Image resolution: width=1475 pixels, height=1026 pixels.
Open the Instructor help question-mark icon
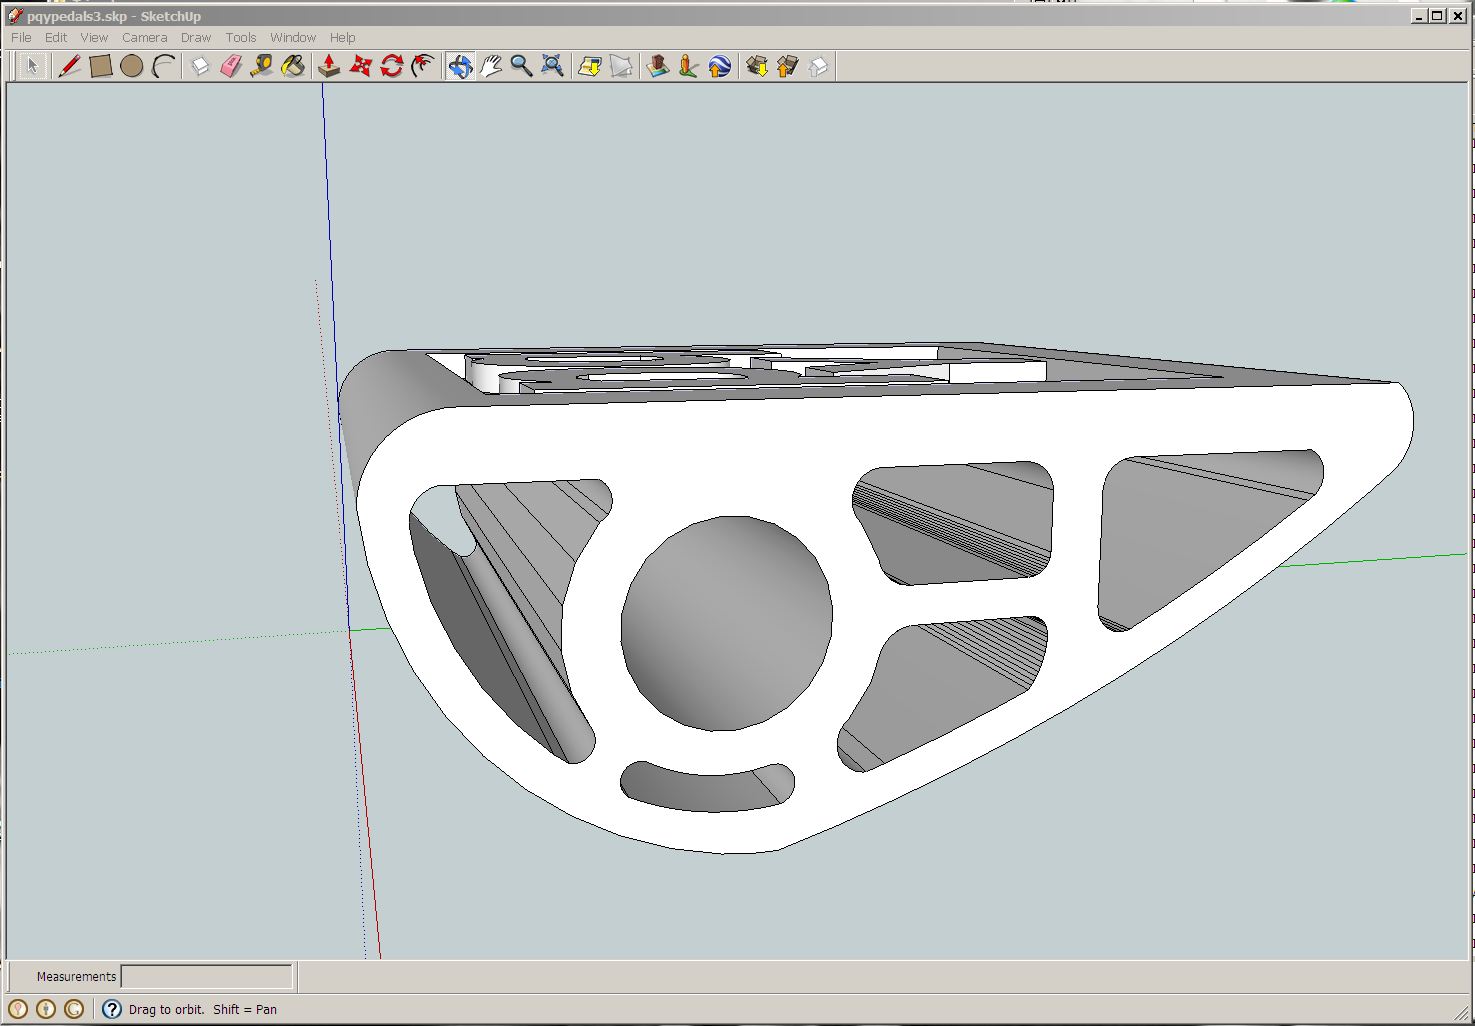112,1009
